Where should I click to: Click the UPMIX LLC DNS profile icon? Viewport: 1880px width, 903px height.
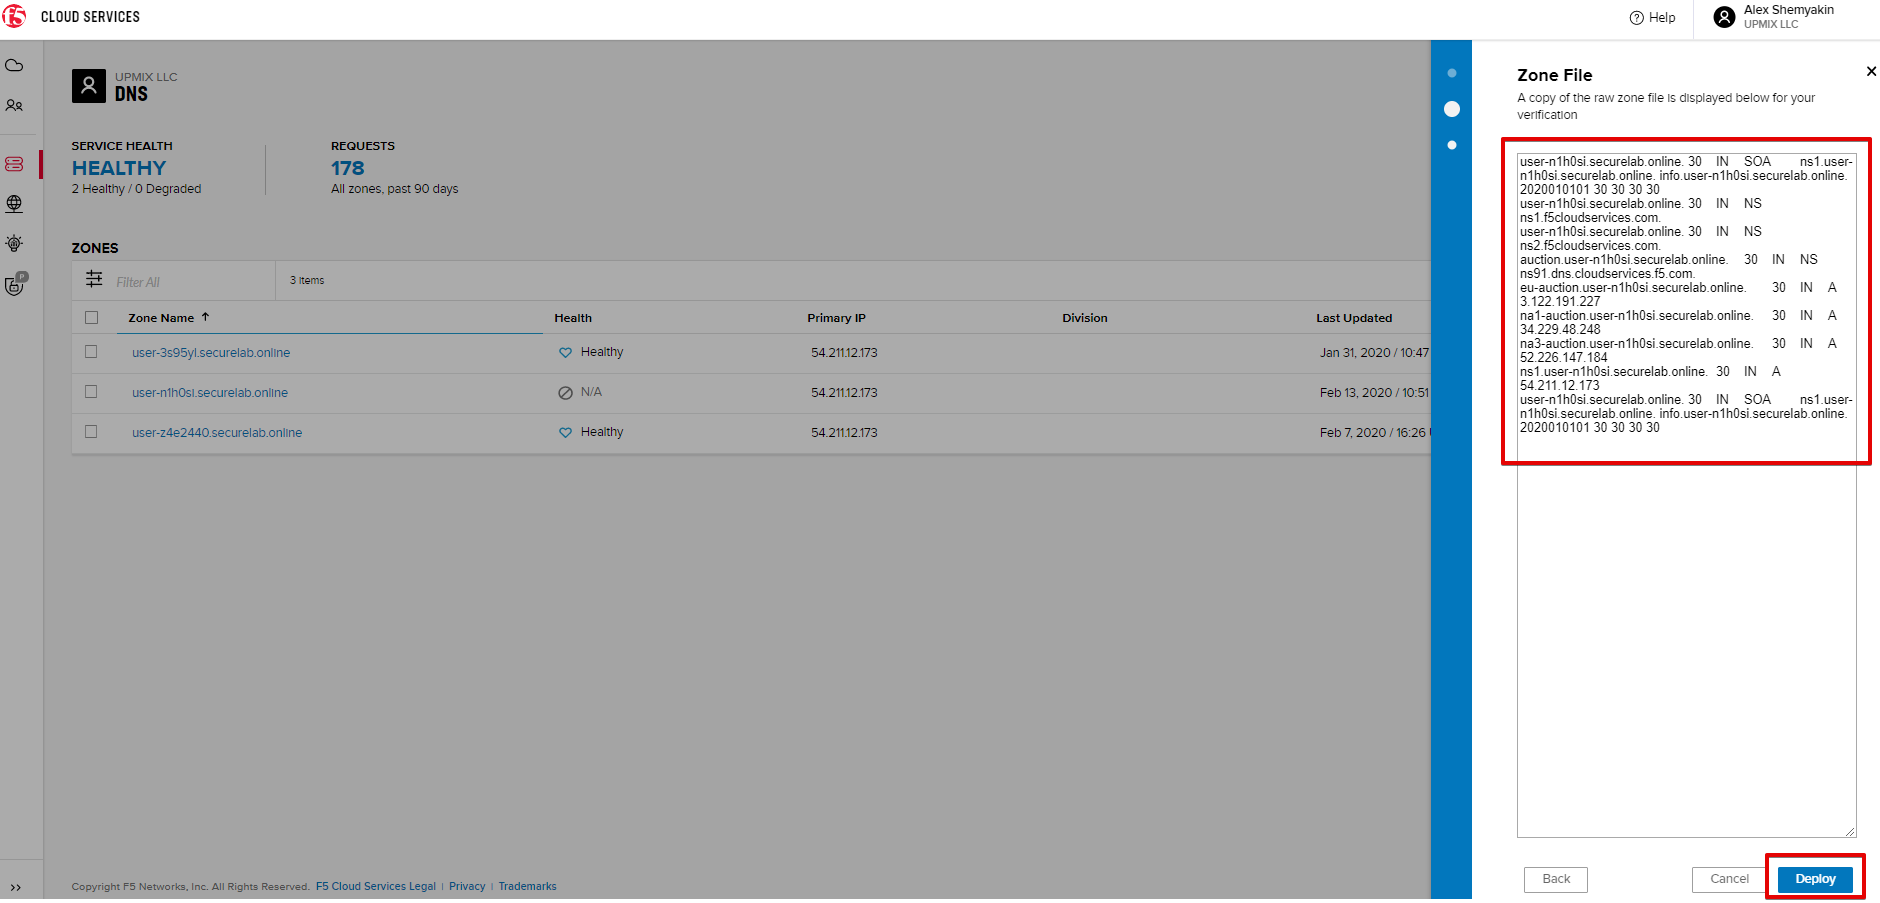coord(89,86)
